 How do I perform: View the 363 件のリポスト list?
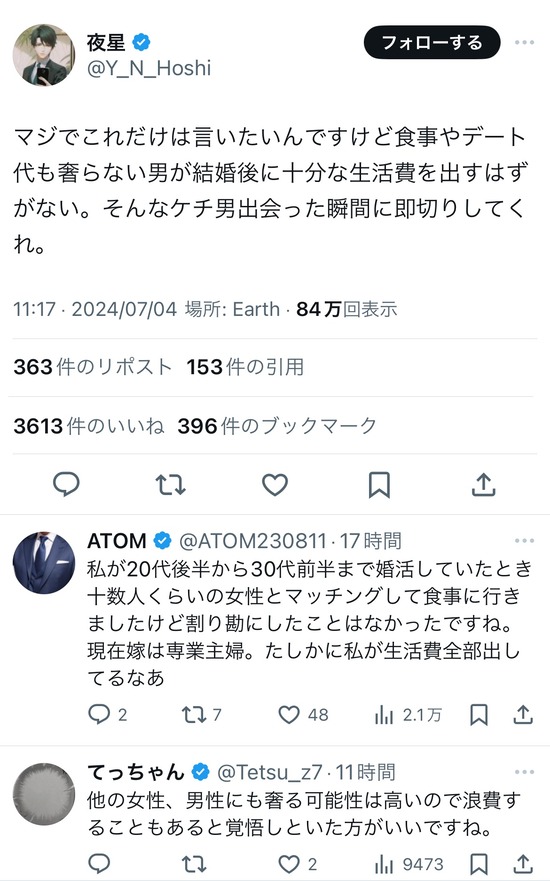point(92,367)
